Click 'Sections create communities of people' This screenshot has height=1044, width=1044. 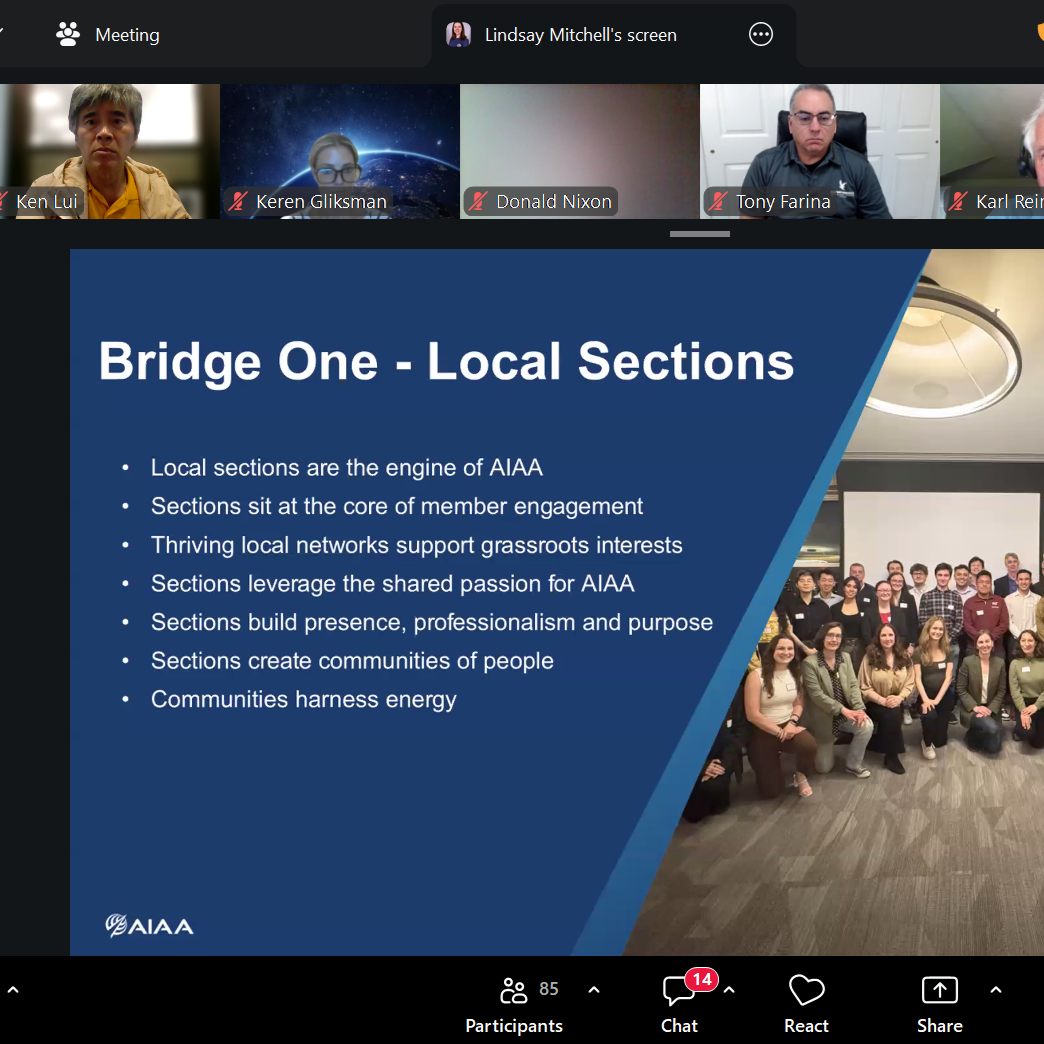tap(352, 661)
